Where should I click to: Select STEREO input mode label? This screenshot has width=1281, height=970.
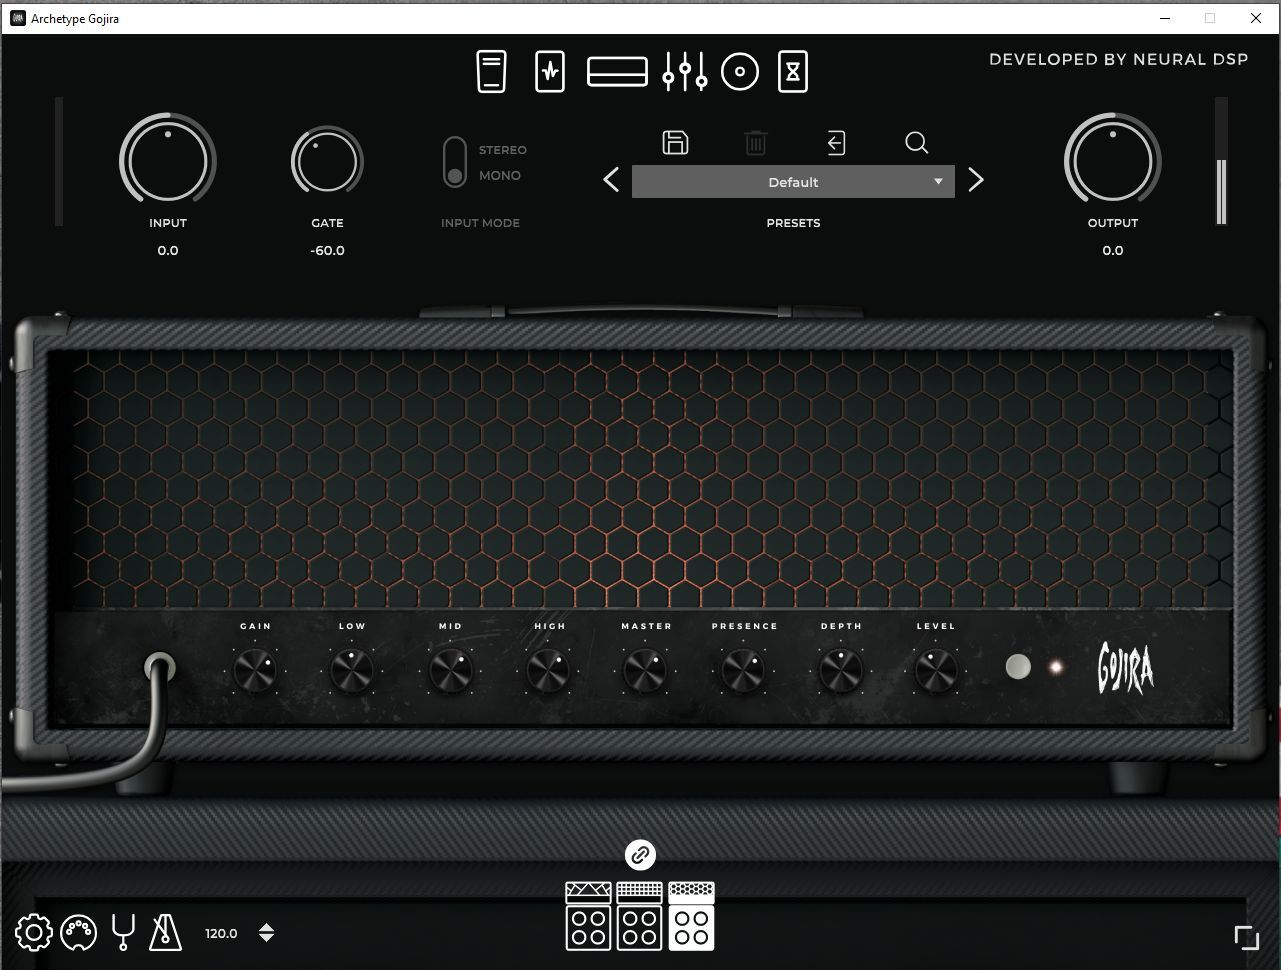(502, 150)
